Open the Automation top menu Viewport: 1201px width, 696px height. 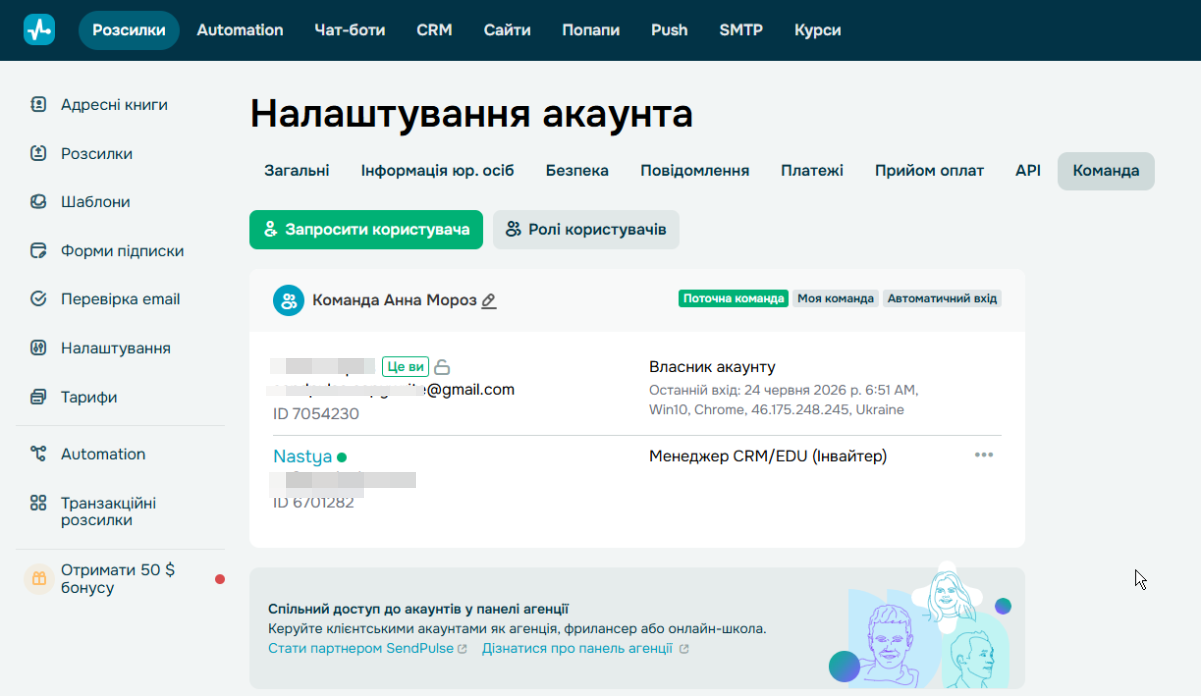[240, 30]
